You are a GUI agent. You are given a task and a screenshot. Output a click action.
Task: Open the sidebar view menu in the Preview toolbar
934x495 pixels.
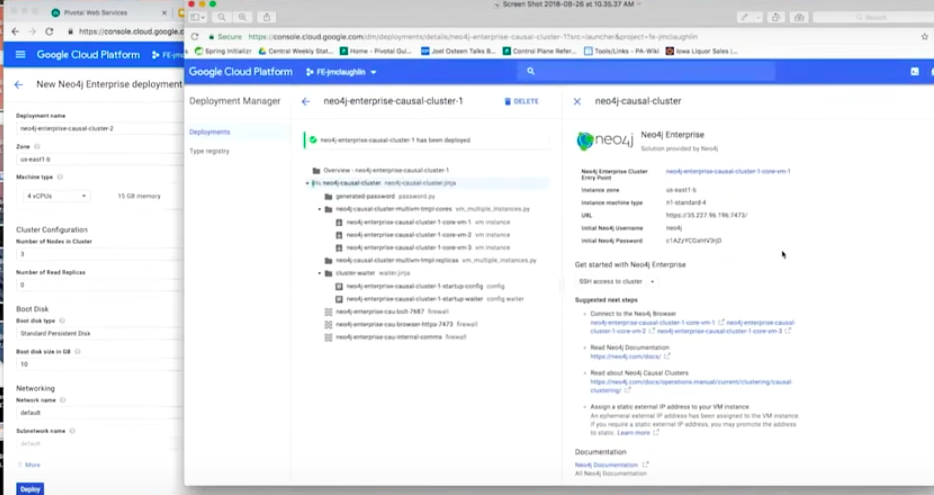[198, 17]
